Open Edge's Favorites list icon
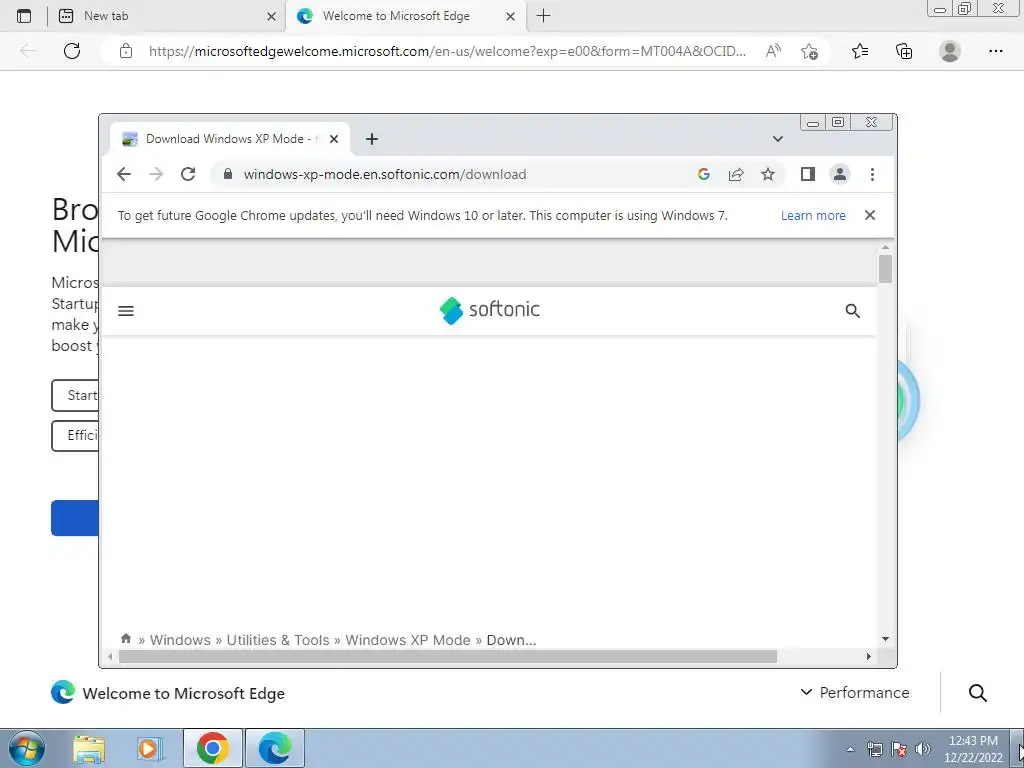This screenshot has height=768, width=1024. click(x=860, y=51)
